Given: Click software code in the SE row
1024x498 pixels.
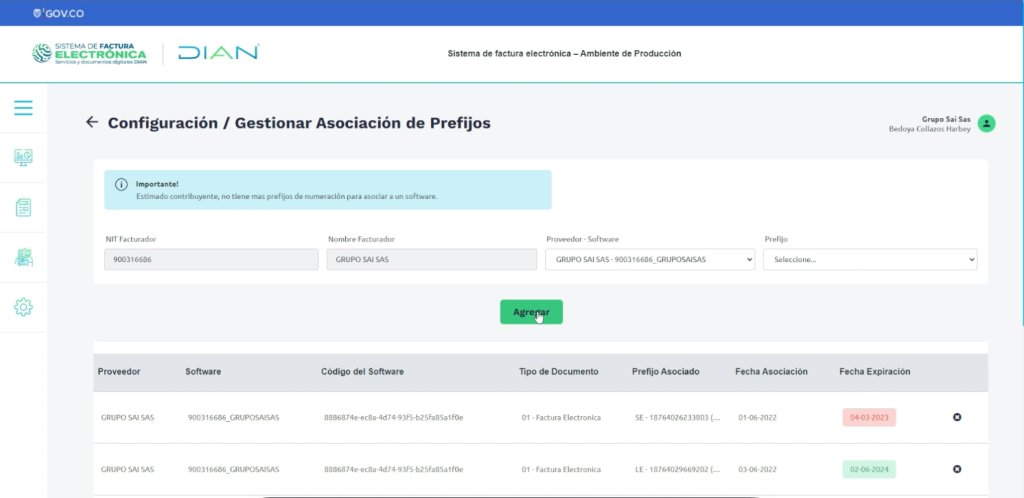Looking at the screenshot, I should [394, 418].
